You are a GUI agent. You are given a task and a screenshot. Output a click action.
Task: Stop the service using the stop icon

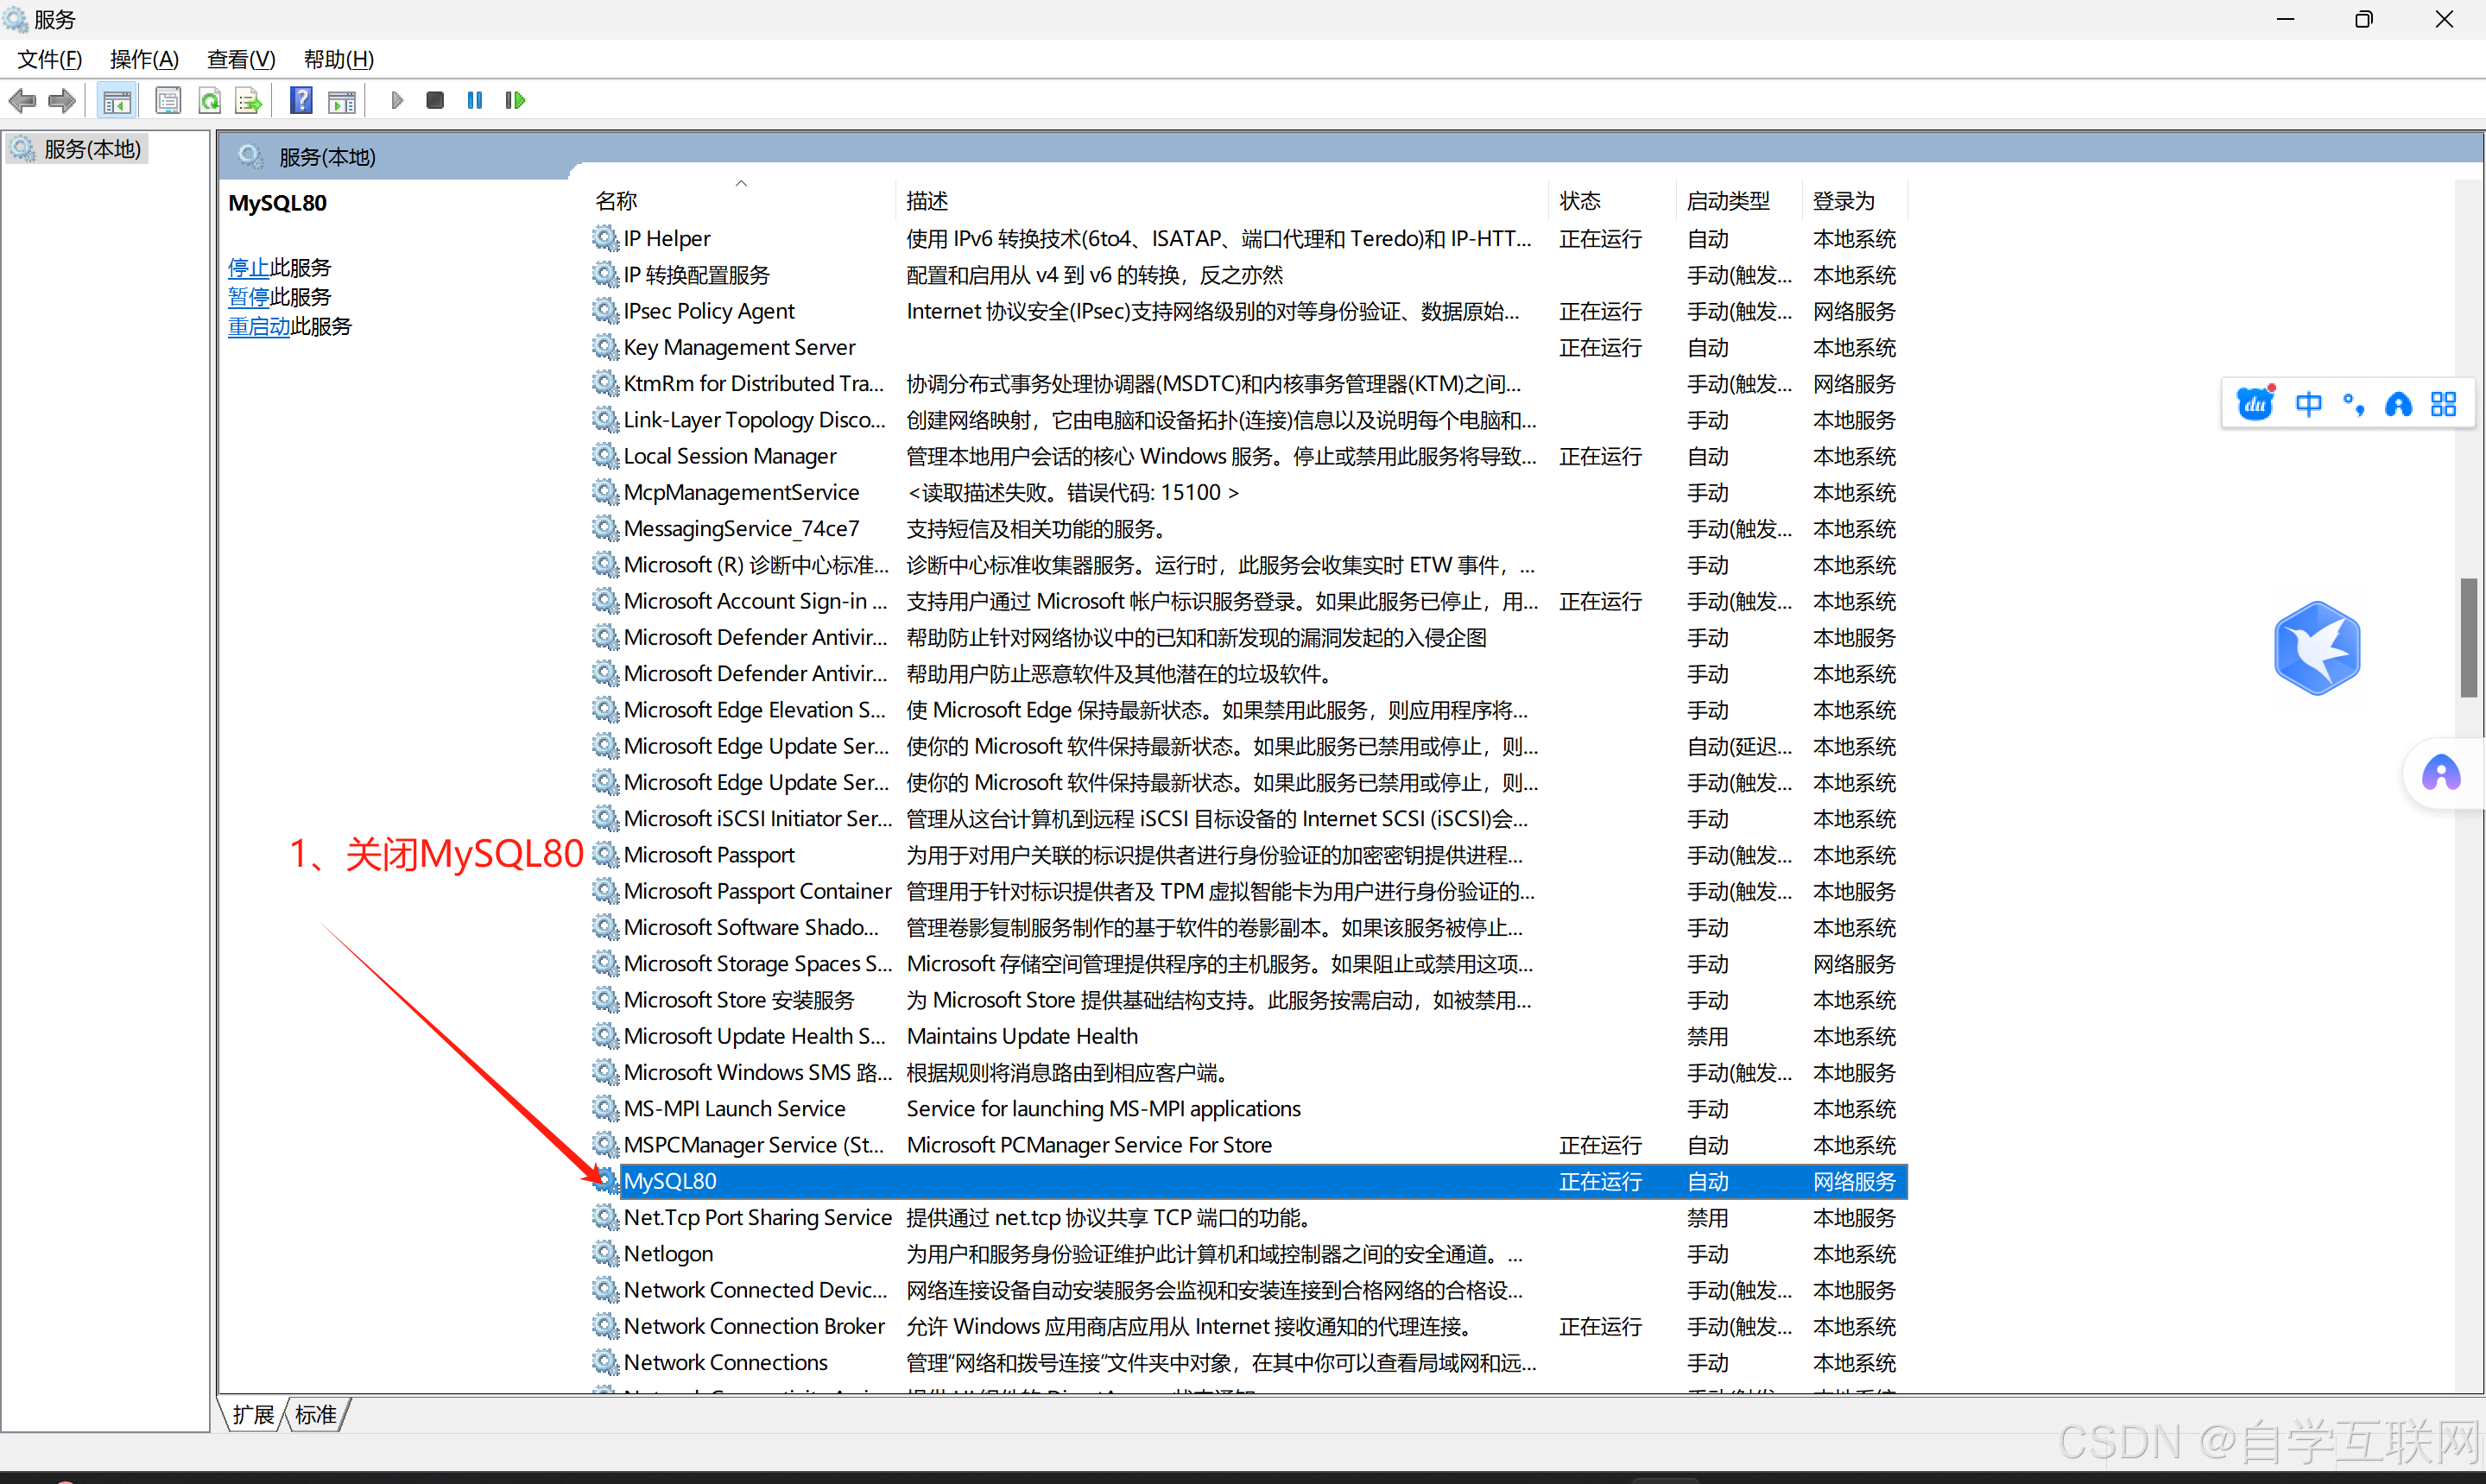(434, 100)
